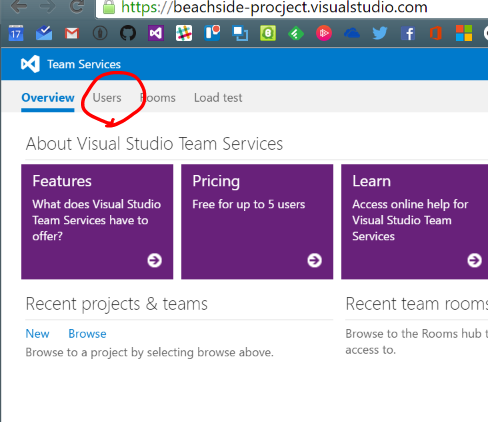Click the arrow on Pricing tile
Viewport: 488px width, 422px height.
click(315, 260)
